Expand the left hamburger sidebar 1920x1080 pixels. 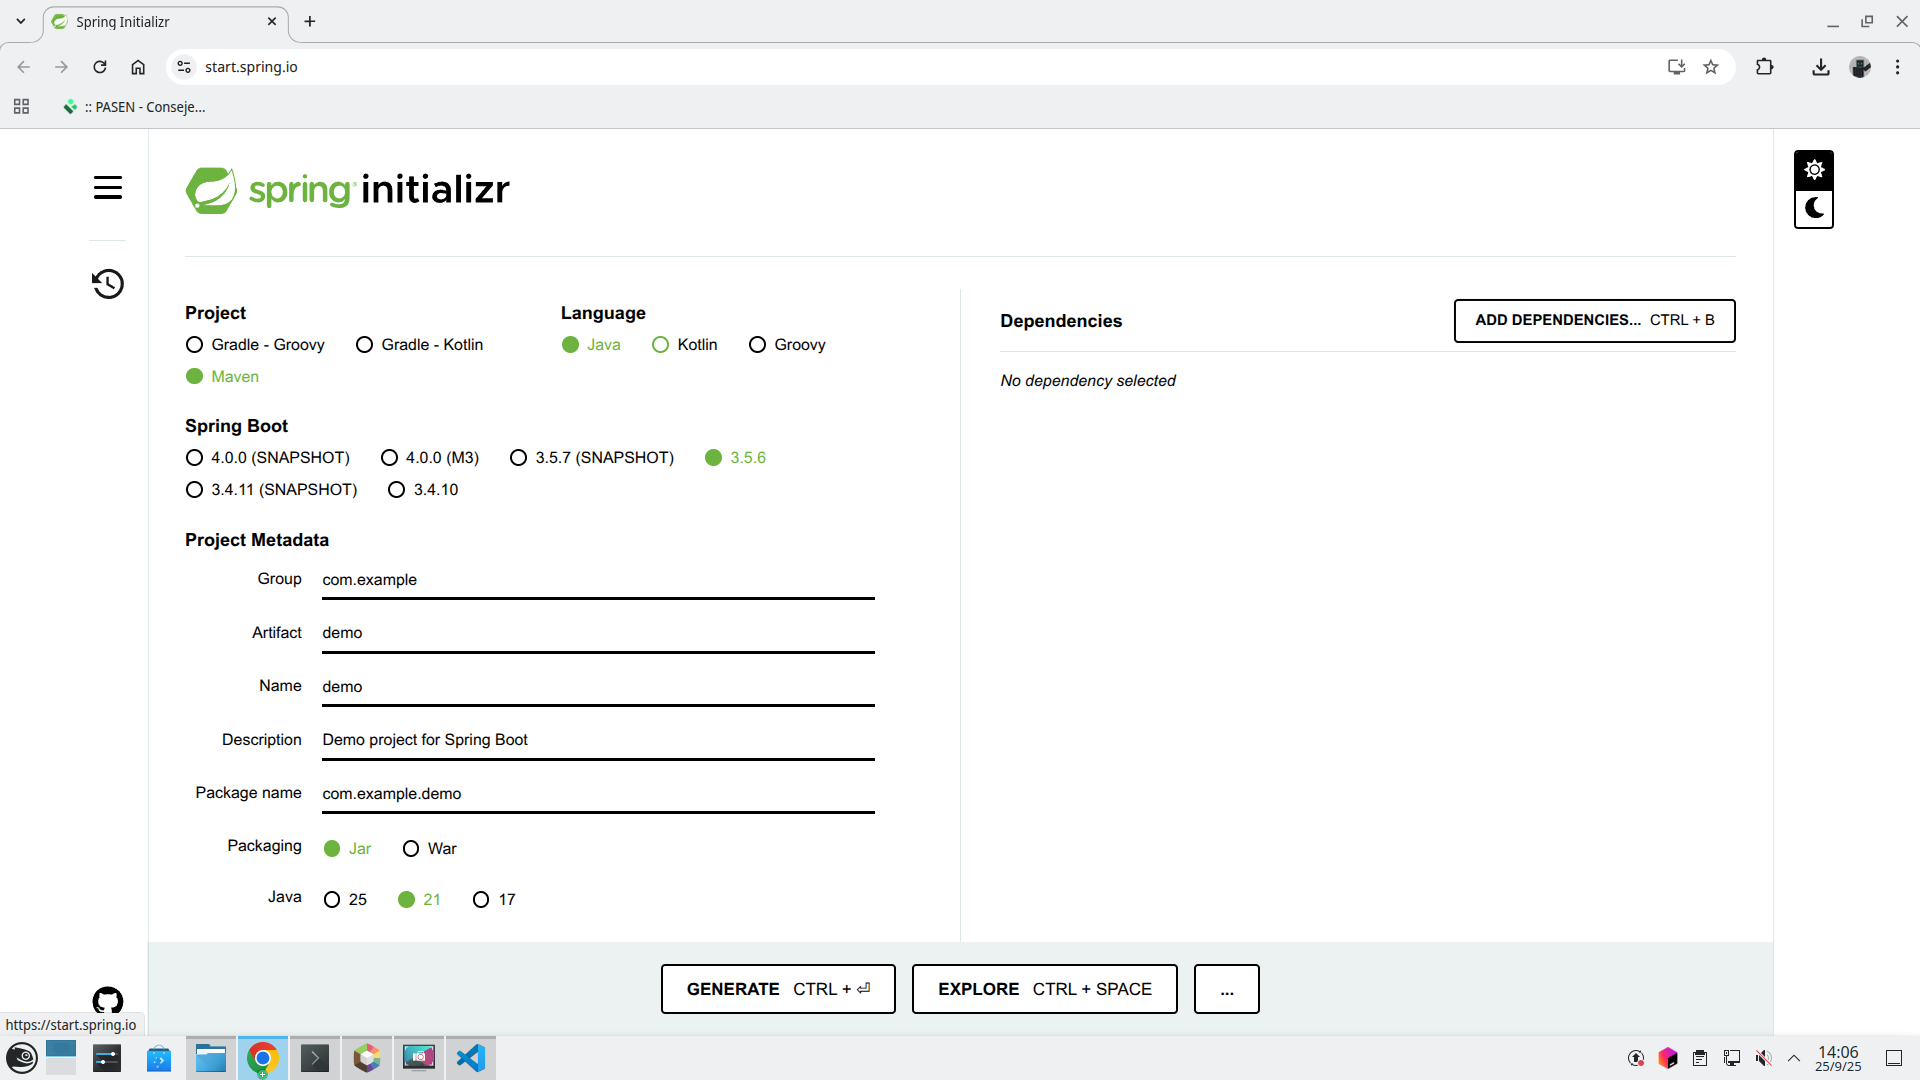(x=107, y=187)
